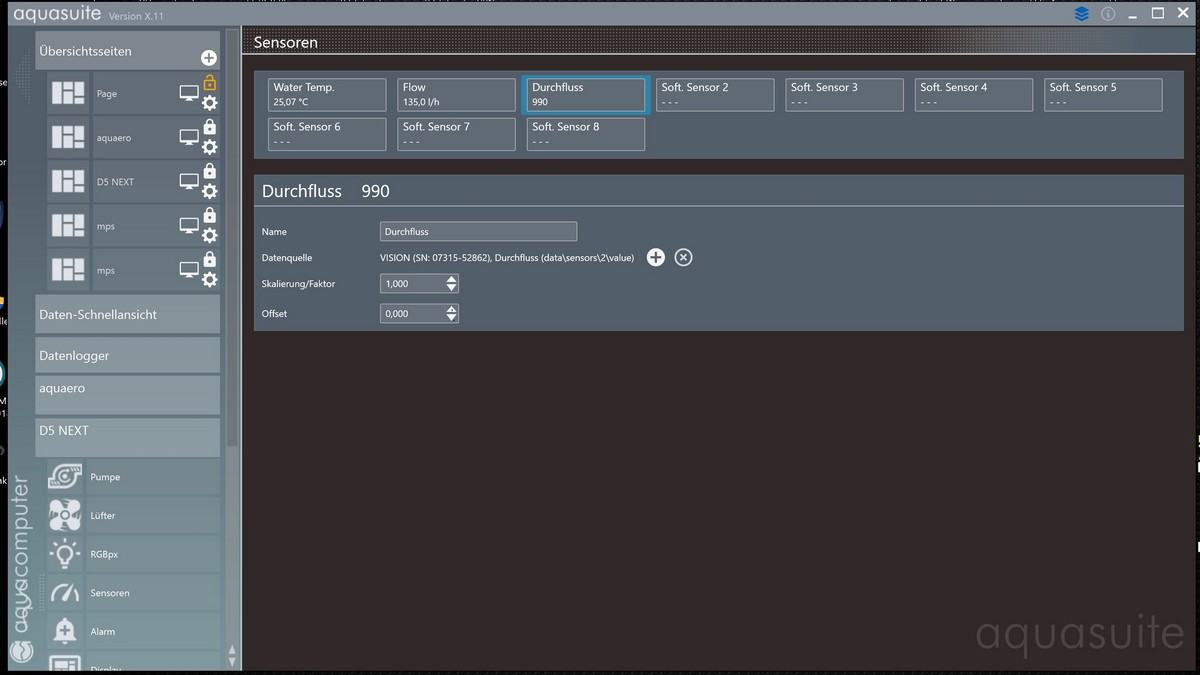Click the sidebar scroll-down arrow
This screenshot has width=1200, height=675.
pyautogui.click(x=233, y=661)
